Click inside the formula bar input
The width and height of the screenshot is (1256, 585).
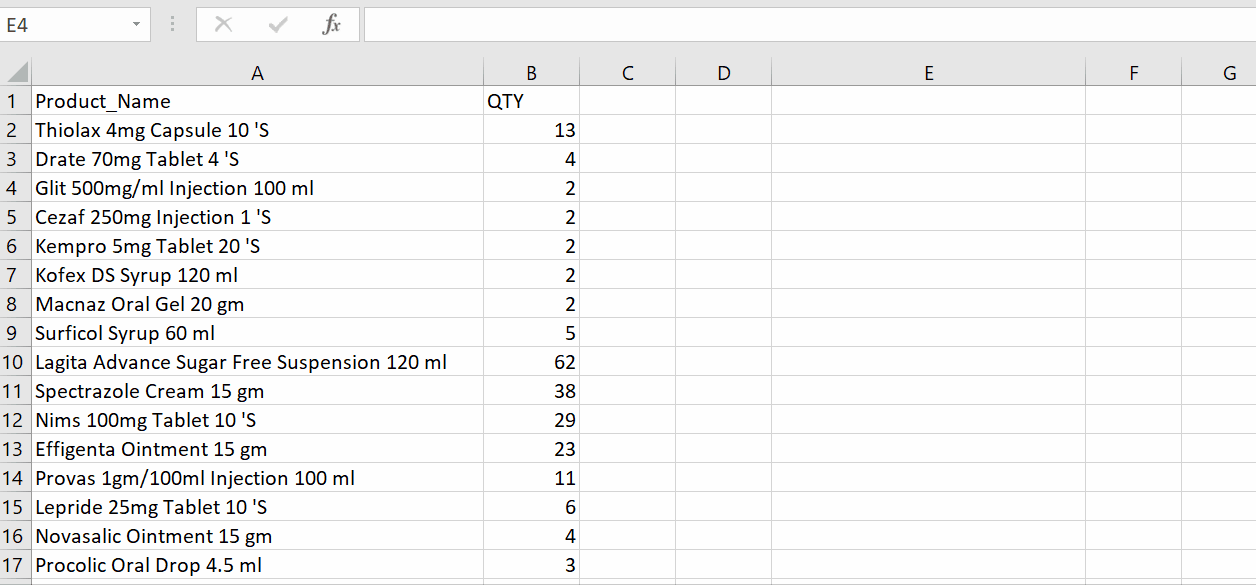(809, 25)
